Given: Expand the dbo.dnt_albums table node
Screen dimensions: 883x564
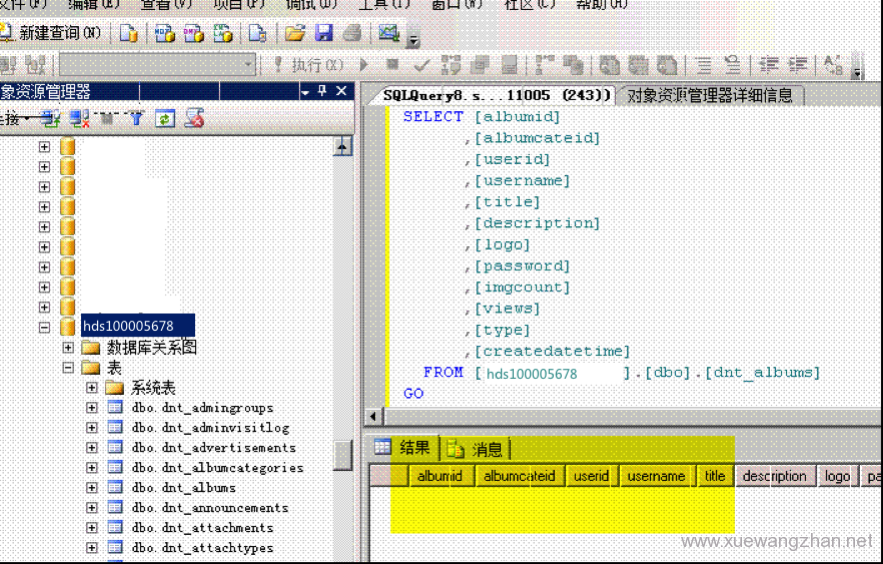Looking at the screenshot, I should (x=92, y=488).
